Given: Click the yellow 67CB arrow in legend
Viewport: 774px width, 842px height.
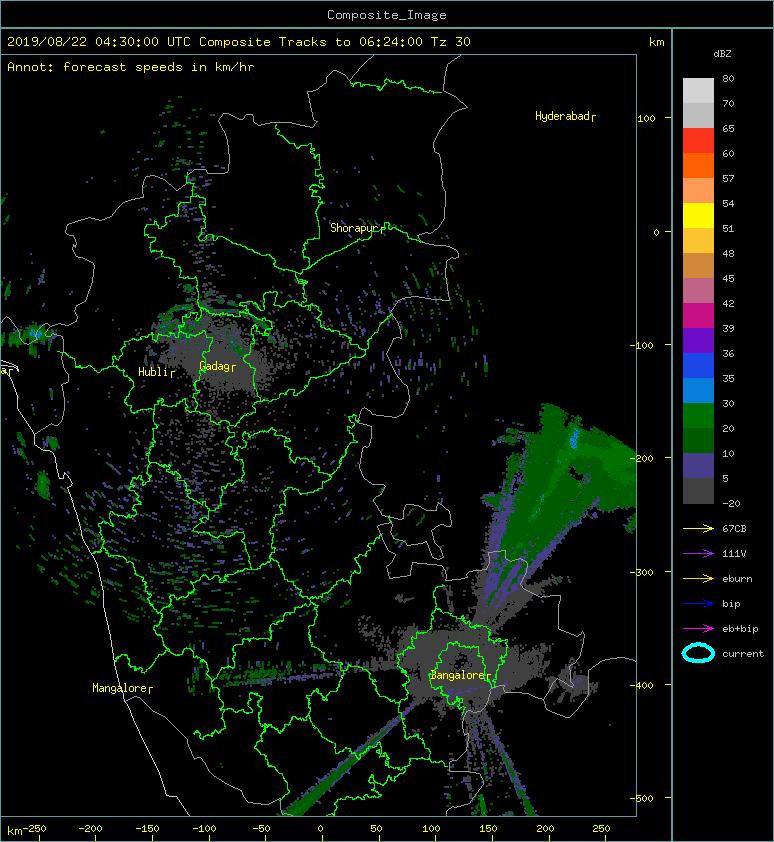Looking at the screenshot, I should point(698,528).
